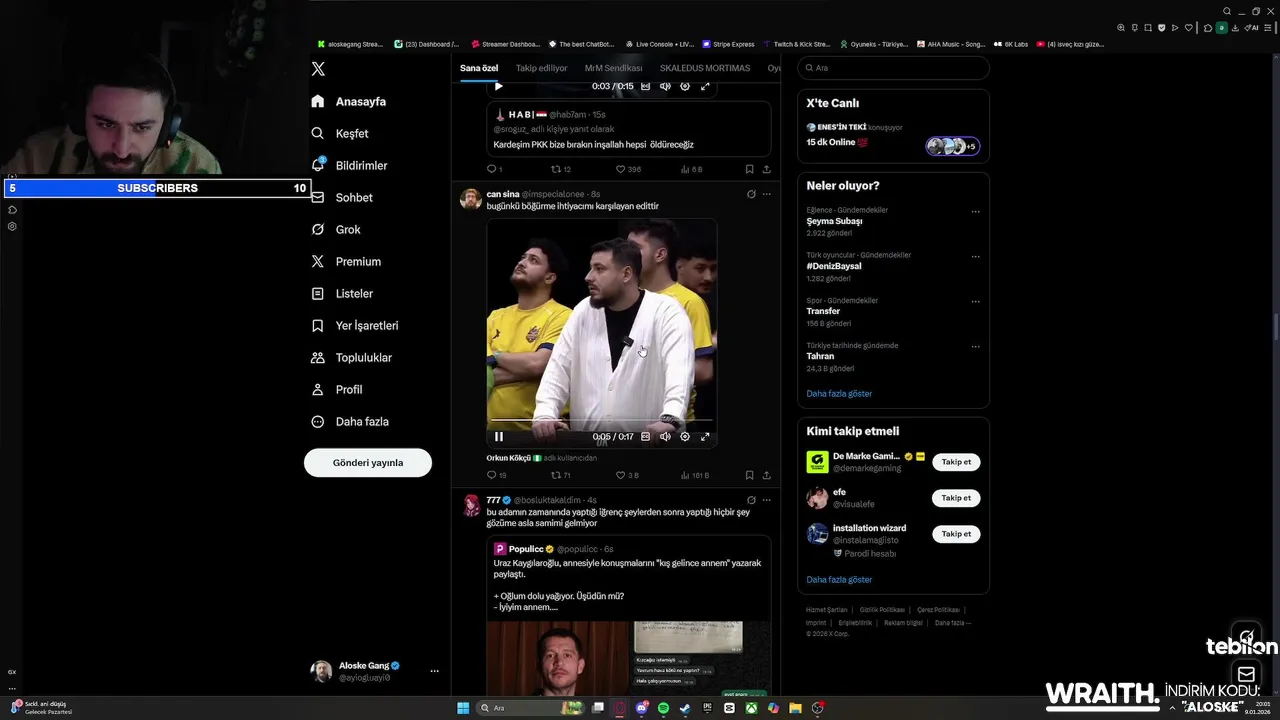Follow installation wizard with Takip et
The width and height of the screenshot is (1280, 720).
coord(956,534)
